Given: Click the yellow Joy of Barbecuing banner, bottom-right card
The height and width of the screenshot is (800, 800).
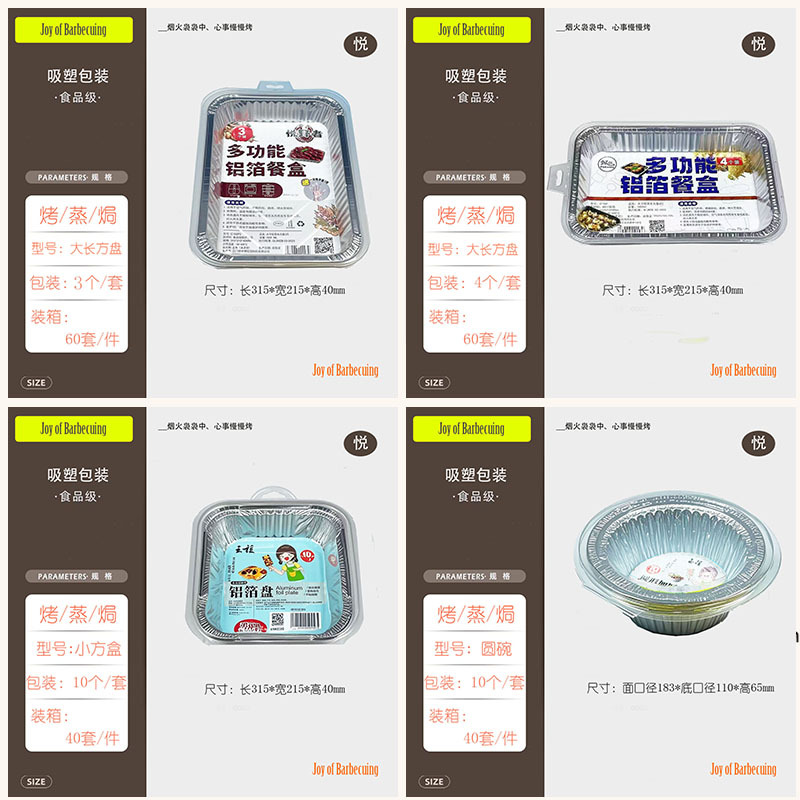Looking at the screenshot, I should coord(472,429).
